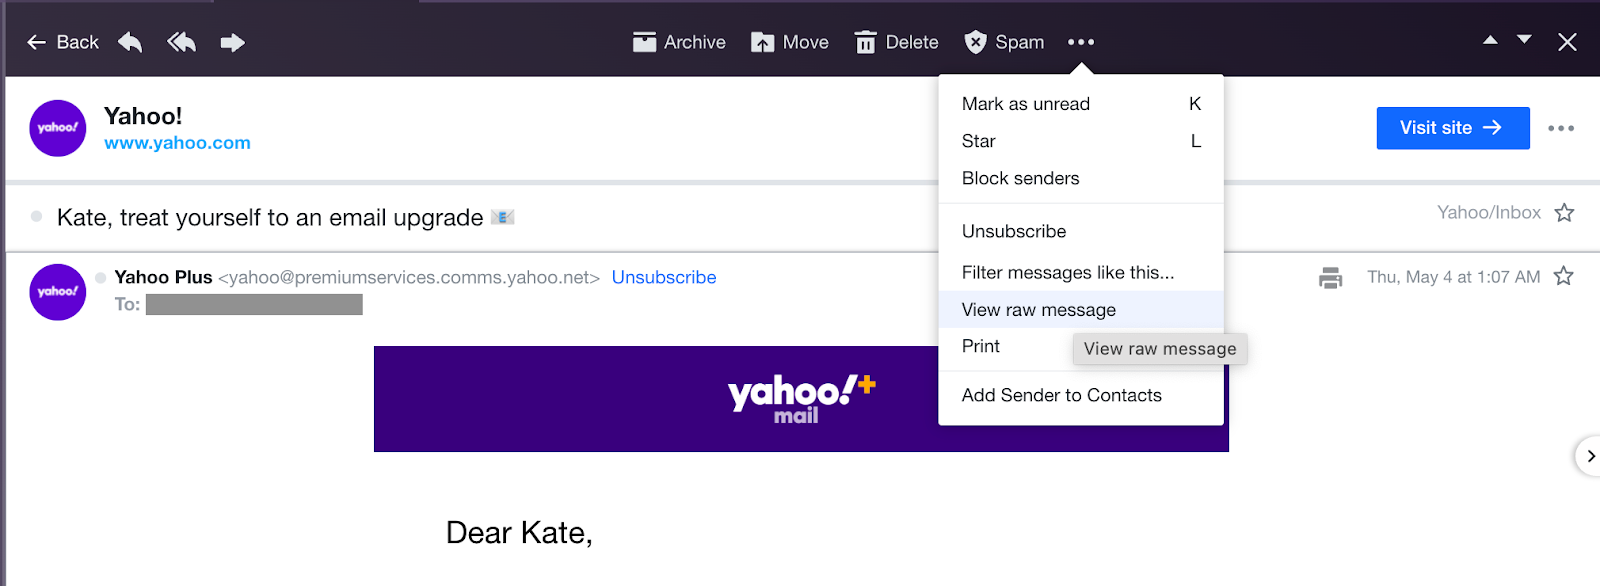The width and height of the screenshot is (1600, 586).
Task: Click the yahoo!+ mail banner image
Action: pos(801,399)
